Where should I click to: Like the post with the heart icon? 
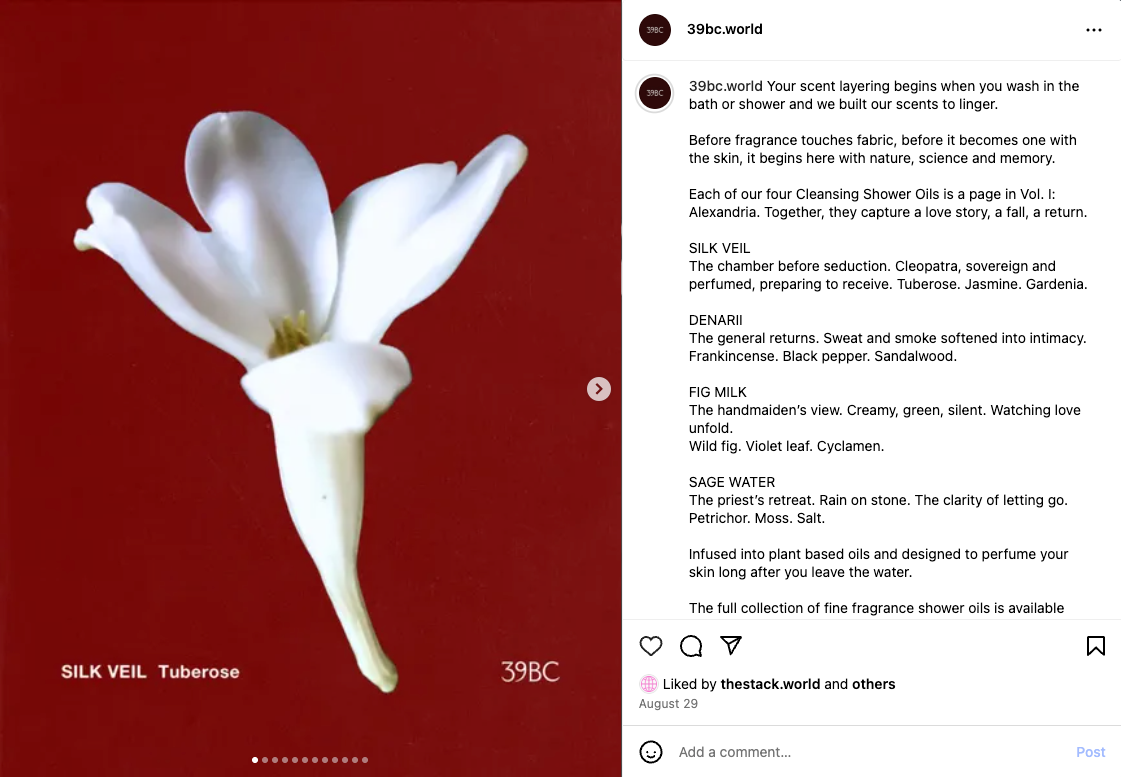click(651, 645)
